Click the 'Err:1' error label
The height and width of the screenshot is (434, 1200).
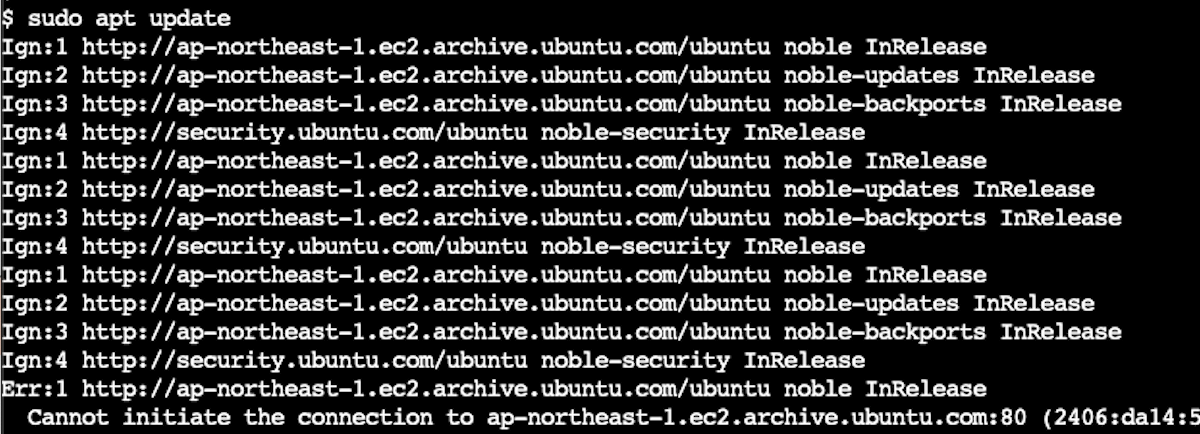[36, 389]
